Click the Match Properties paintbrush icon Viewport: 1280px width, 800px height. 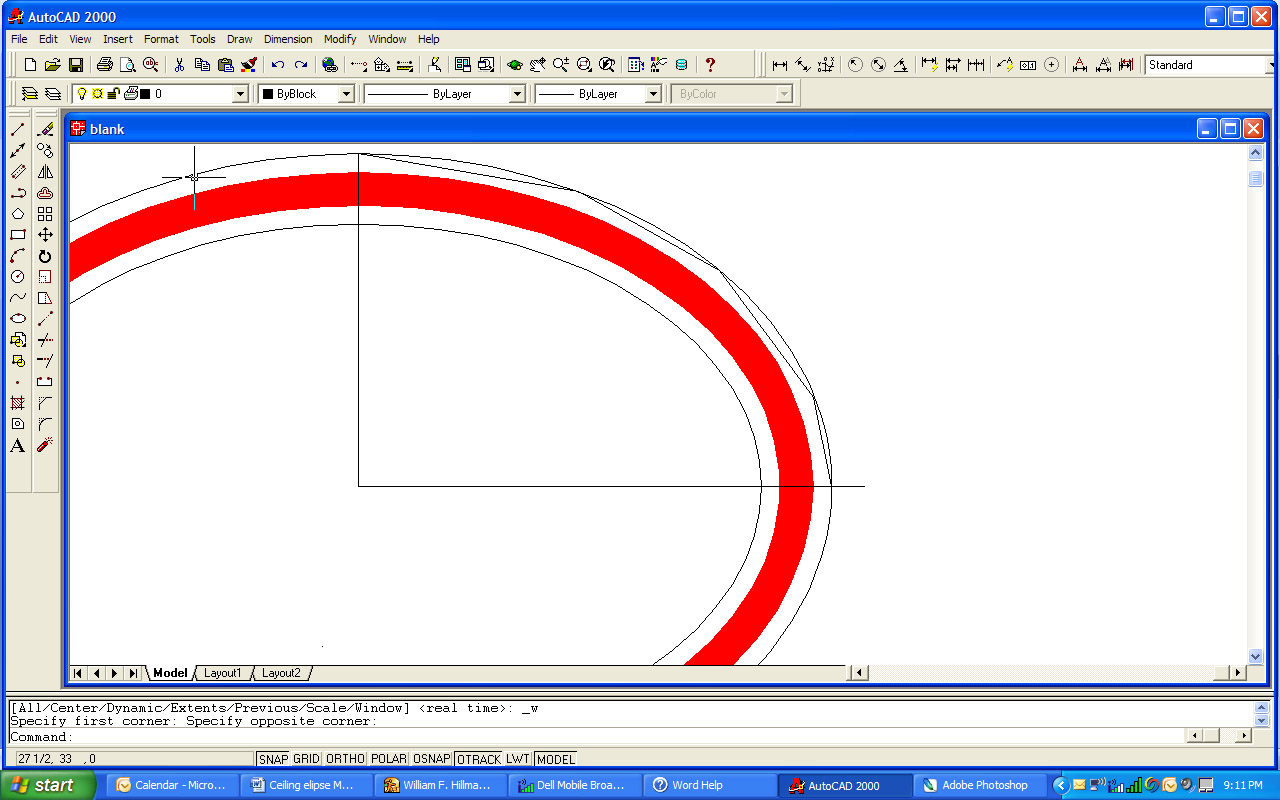pyautogui.click(x=249, y=65)
